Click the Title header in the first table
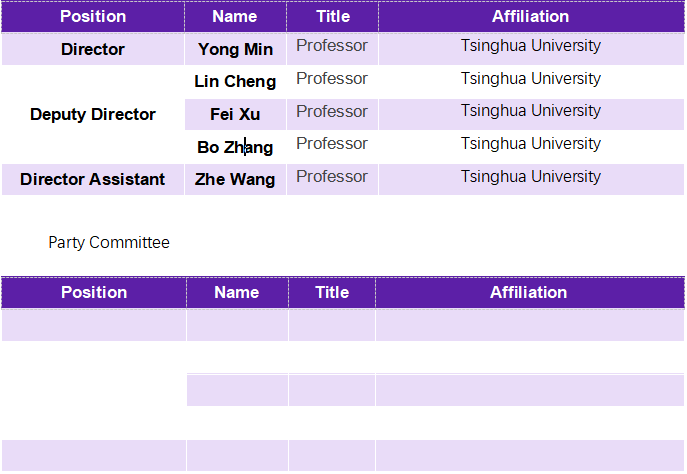The height and width of the screenshot is (474, 687). point(333,16)
